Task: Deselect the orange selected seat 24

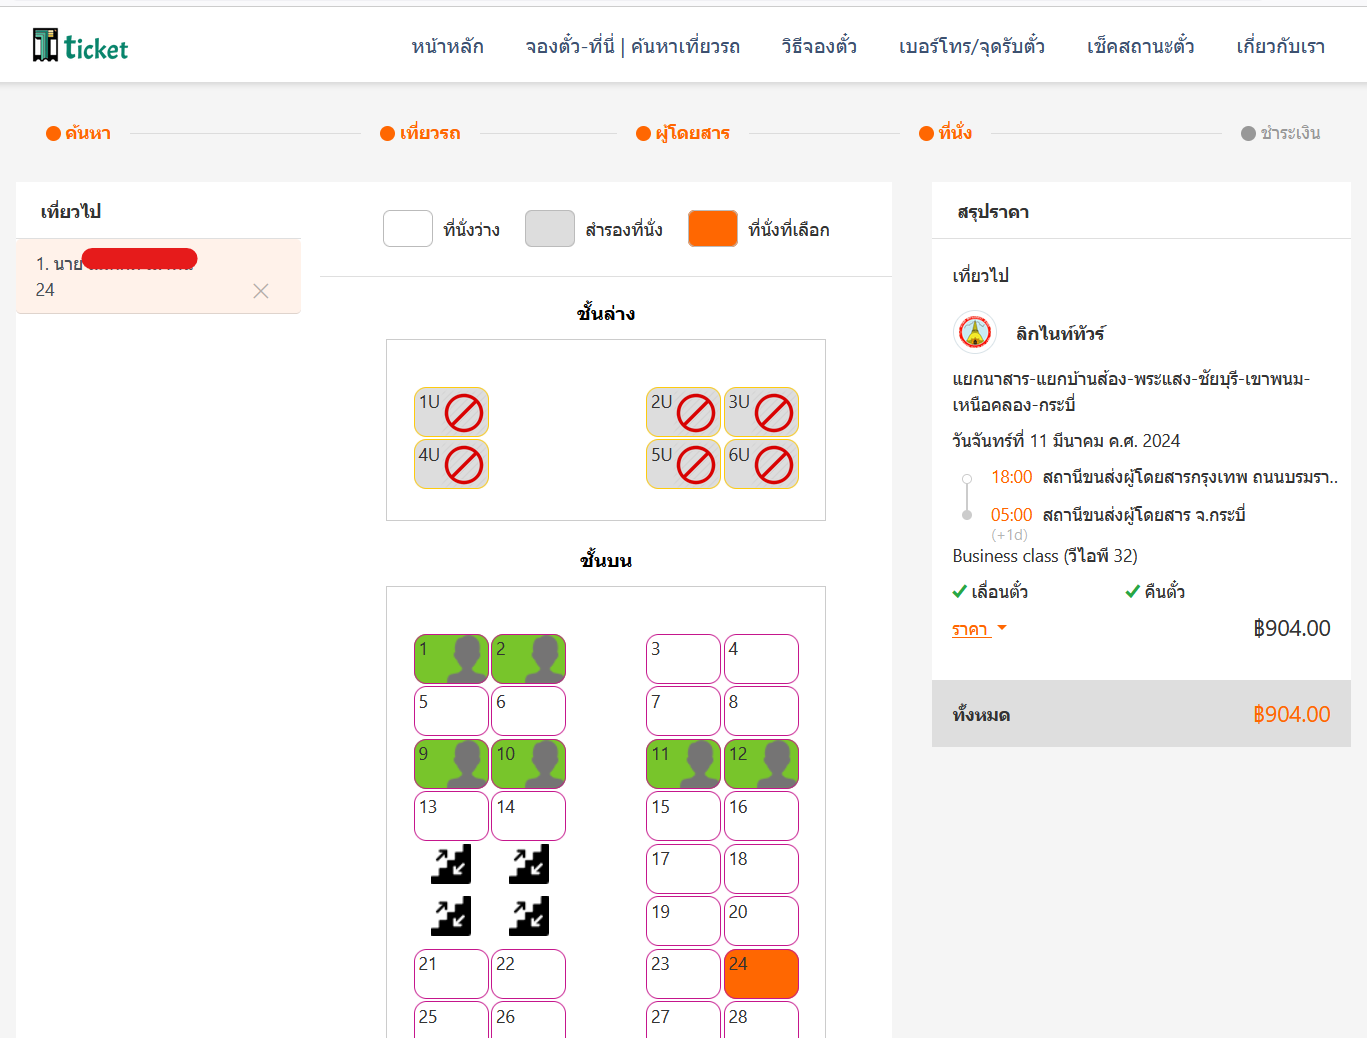Action: [761, 974]
